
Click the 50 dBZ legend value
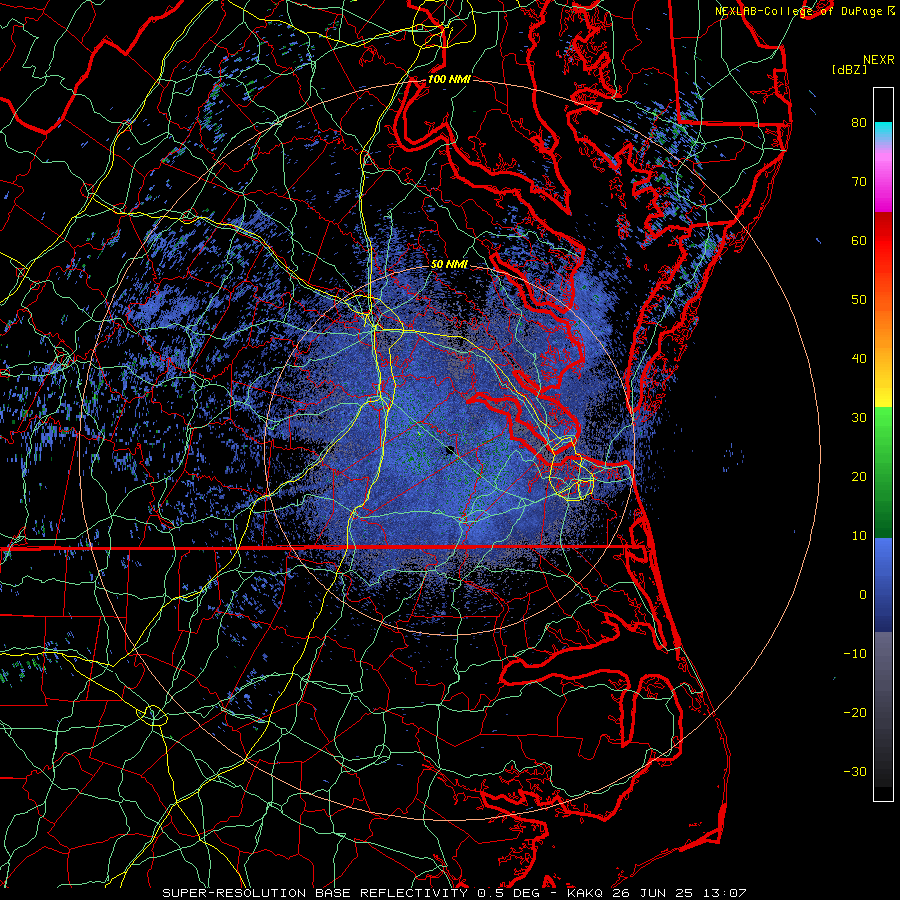pos(859,300)
